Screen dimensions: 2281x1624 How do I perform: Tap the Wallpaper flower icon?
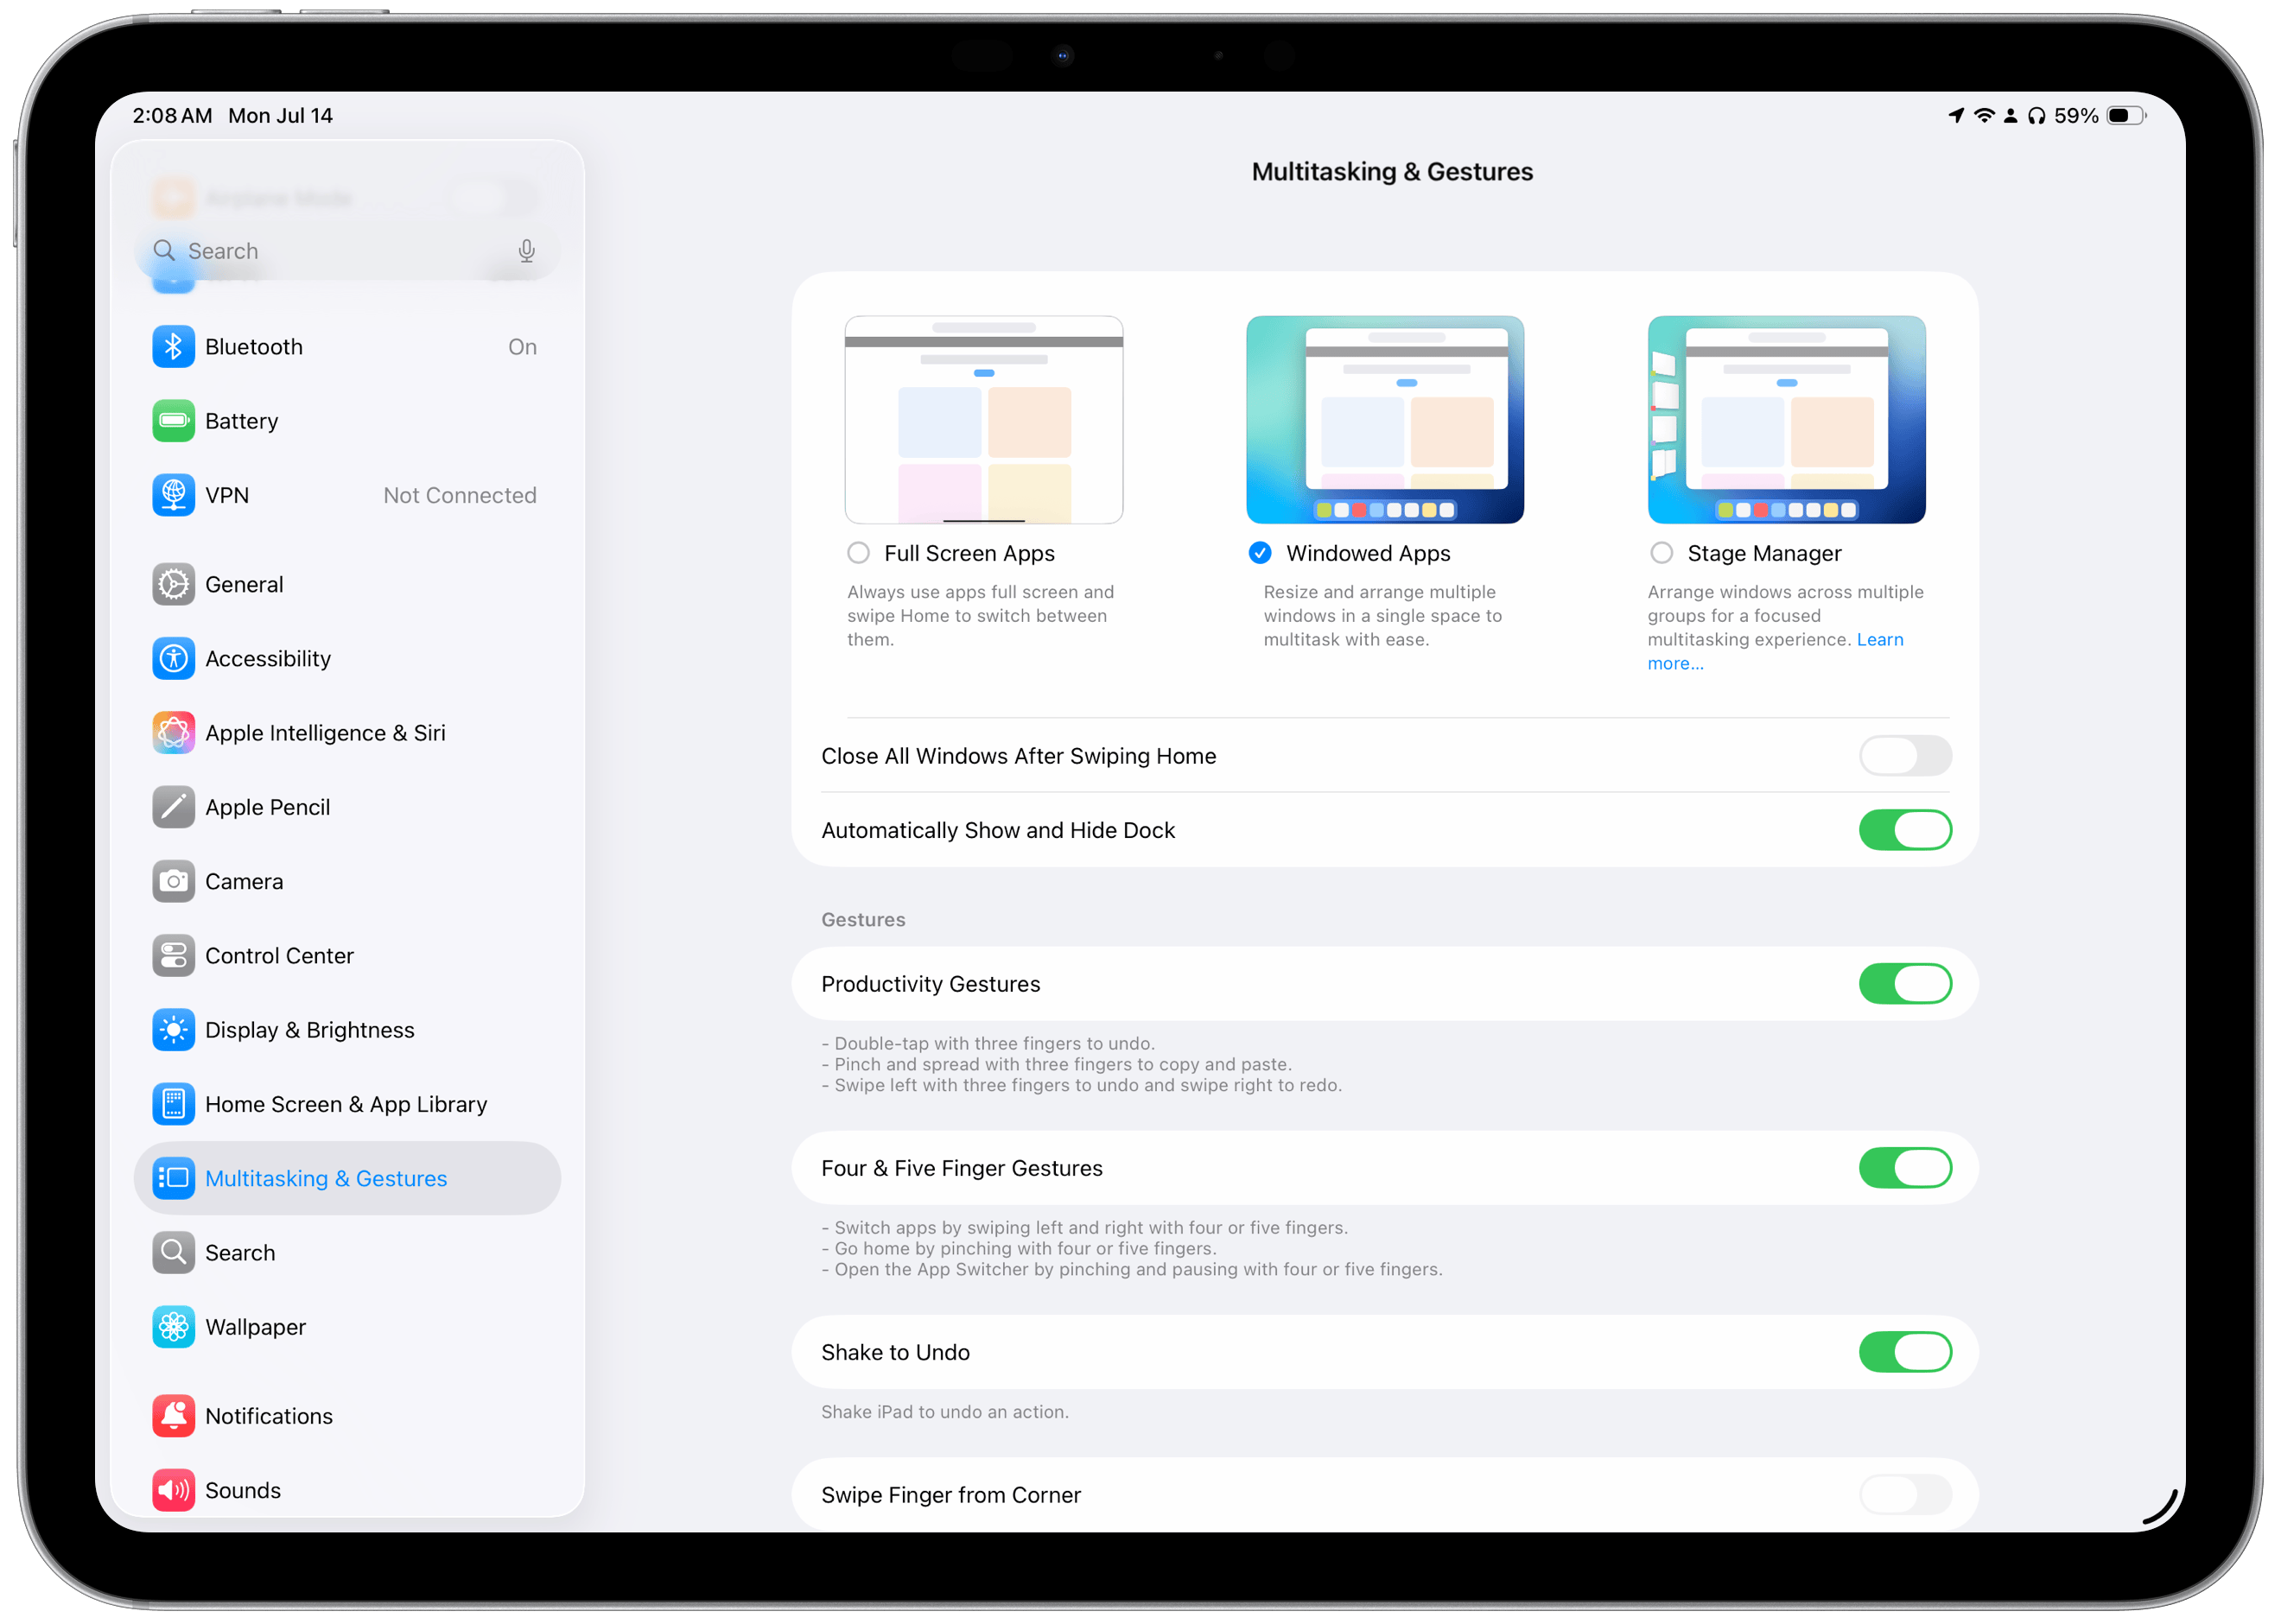click(173, 1327)
